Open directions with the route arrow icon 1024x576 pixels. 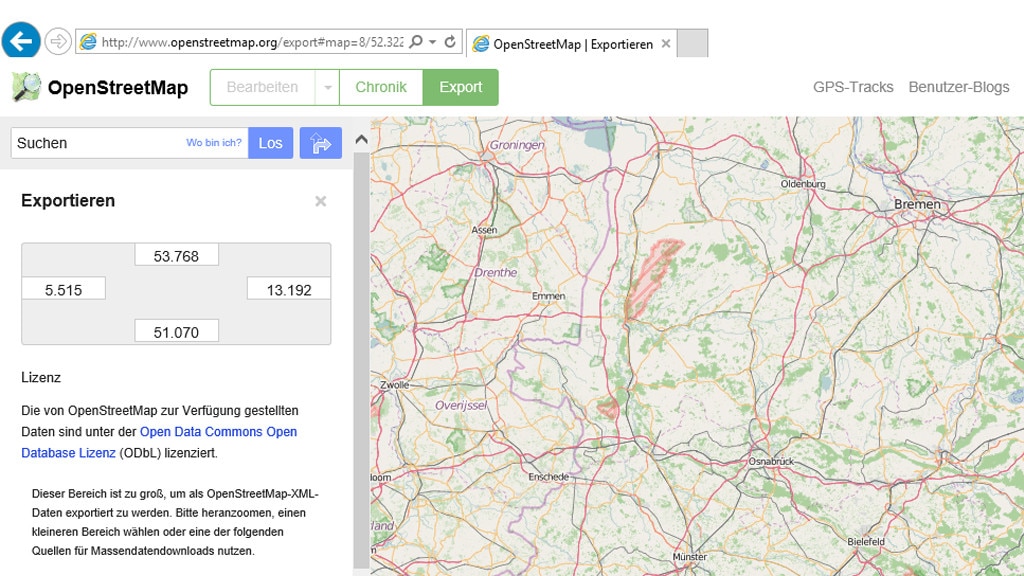(321, 143)
